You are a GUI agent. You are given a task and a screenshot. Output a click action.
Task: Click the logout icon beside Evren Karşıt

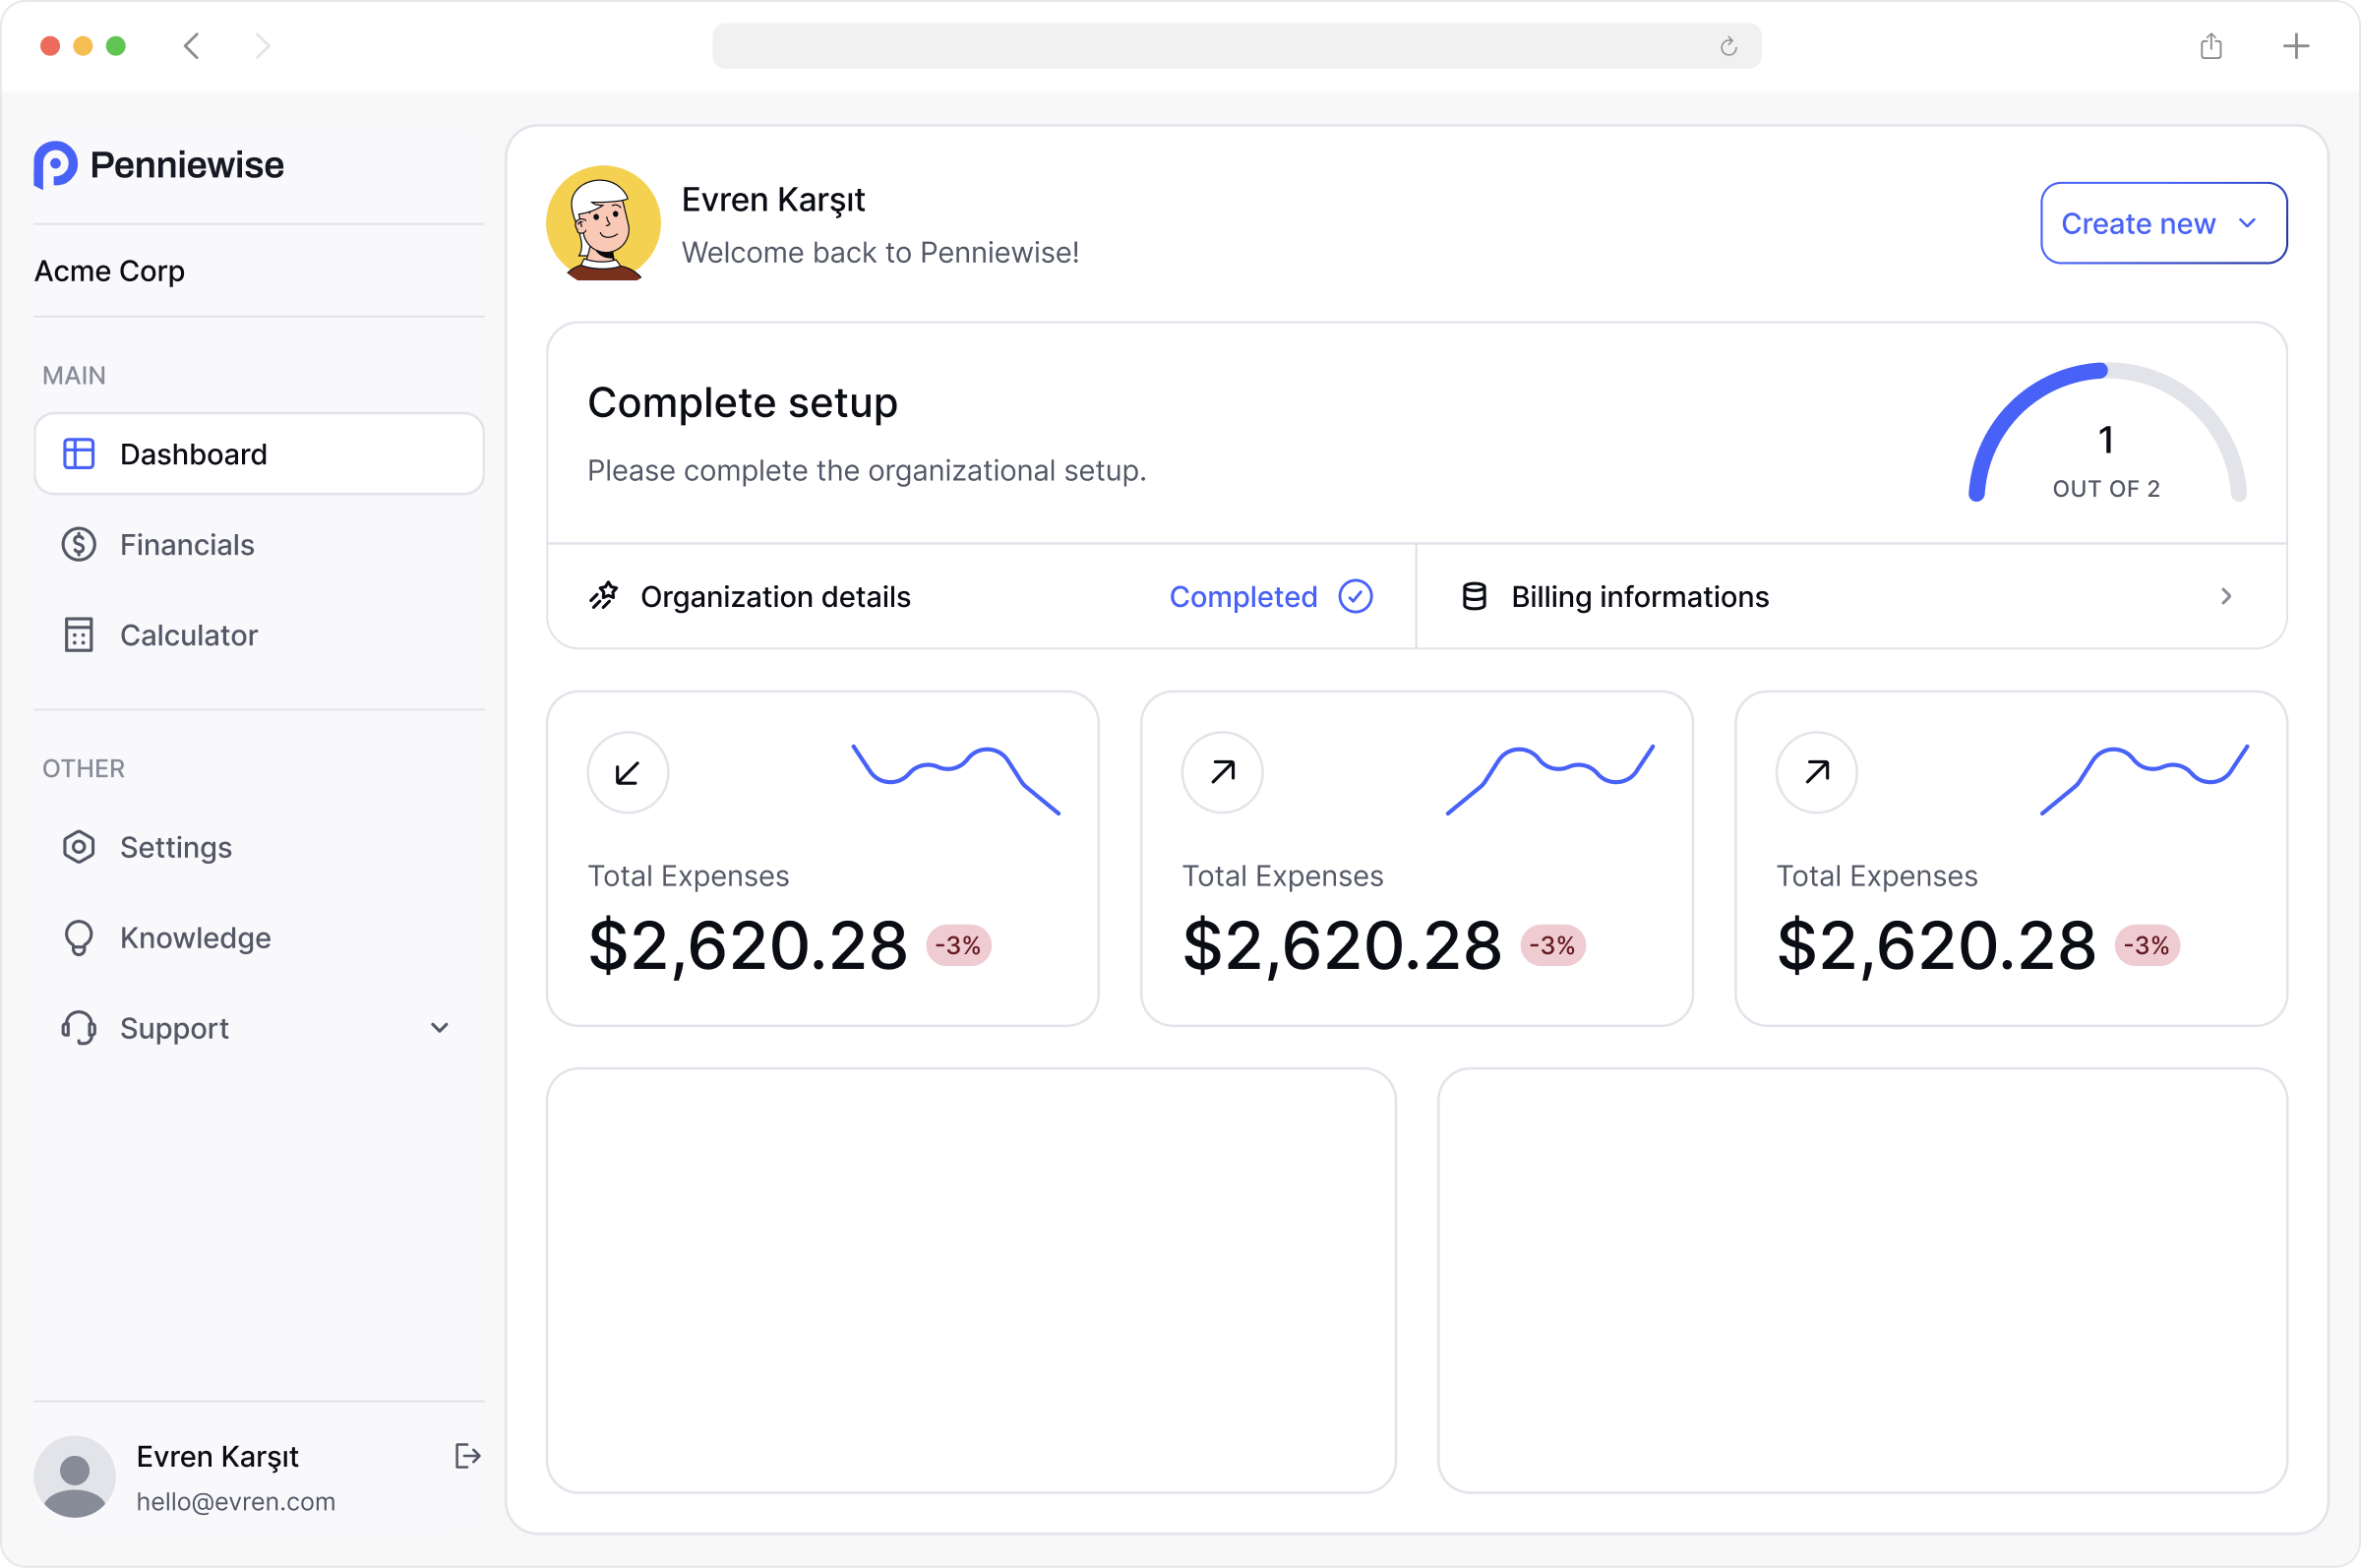(467, 1456)
